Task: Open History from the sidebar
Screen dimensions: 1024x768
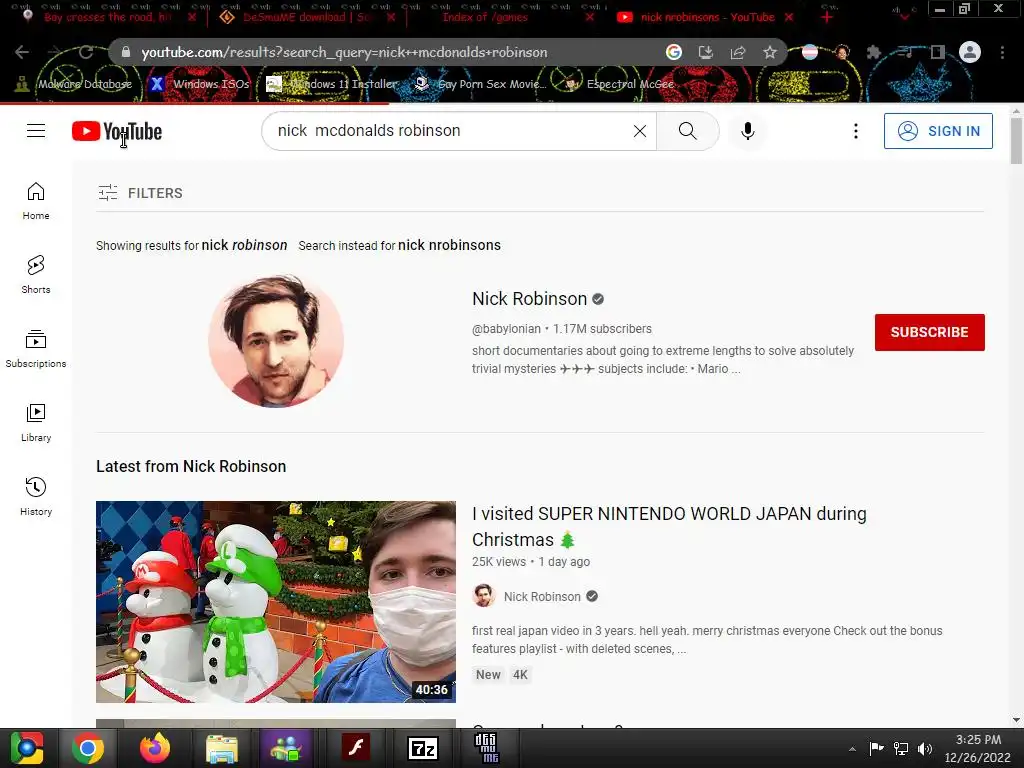Action: coord(36,497)
